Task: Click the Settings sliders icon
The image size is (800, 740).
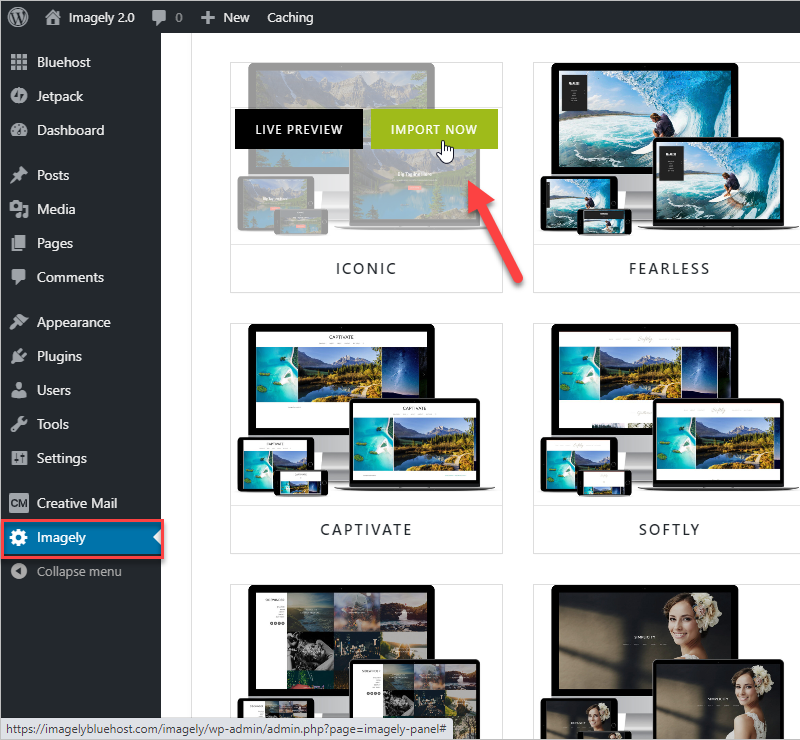Action: click(19, 458)
